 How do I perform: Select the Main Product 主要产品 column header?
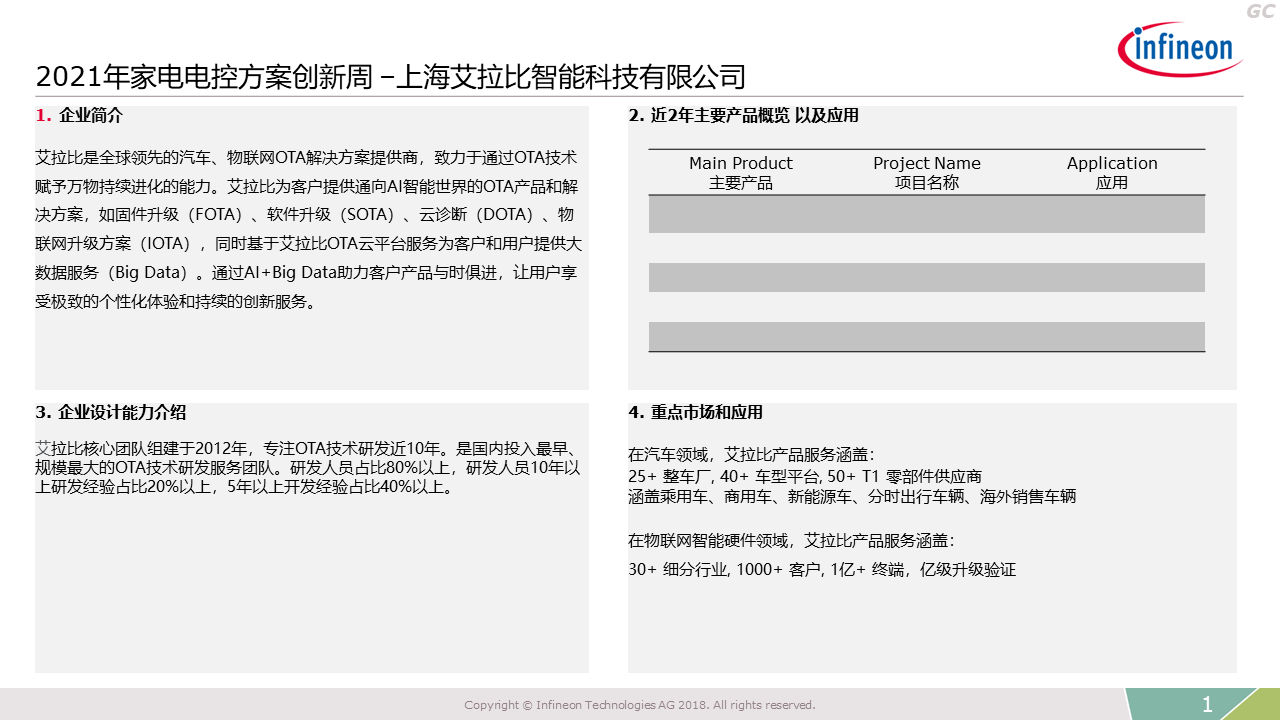coord(741,173)
